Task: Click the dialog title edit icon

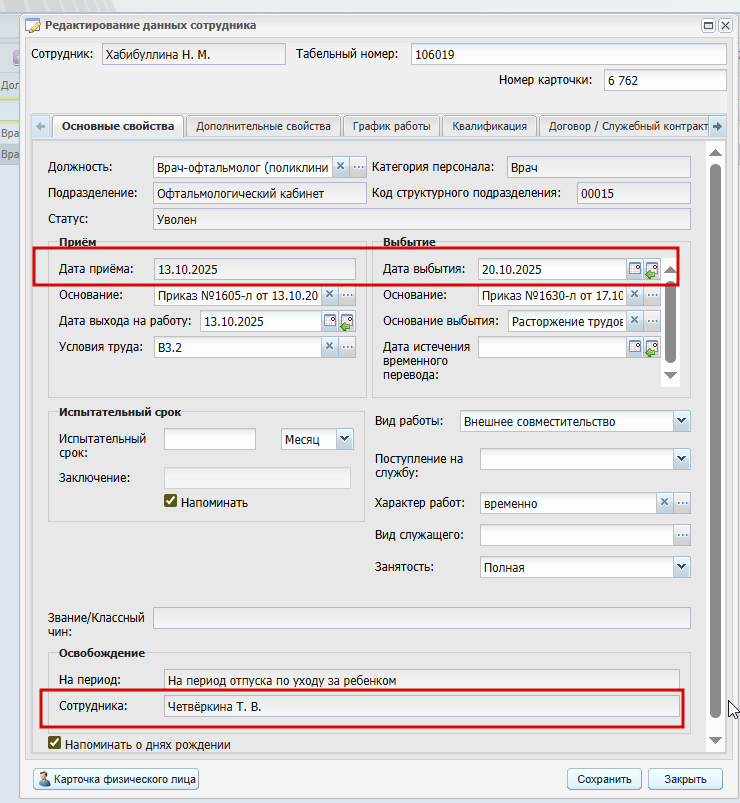Action: (33, 25)
